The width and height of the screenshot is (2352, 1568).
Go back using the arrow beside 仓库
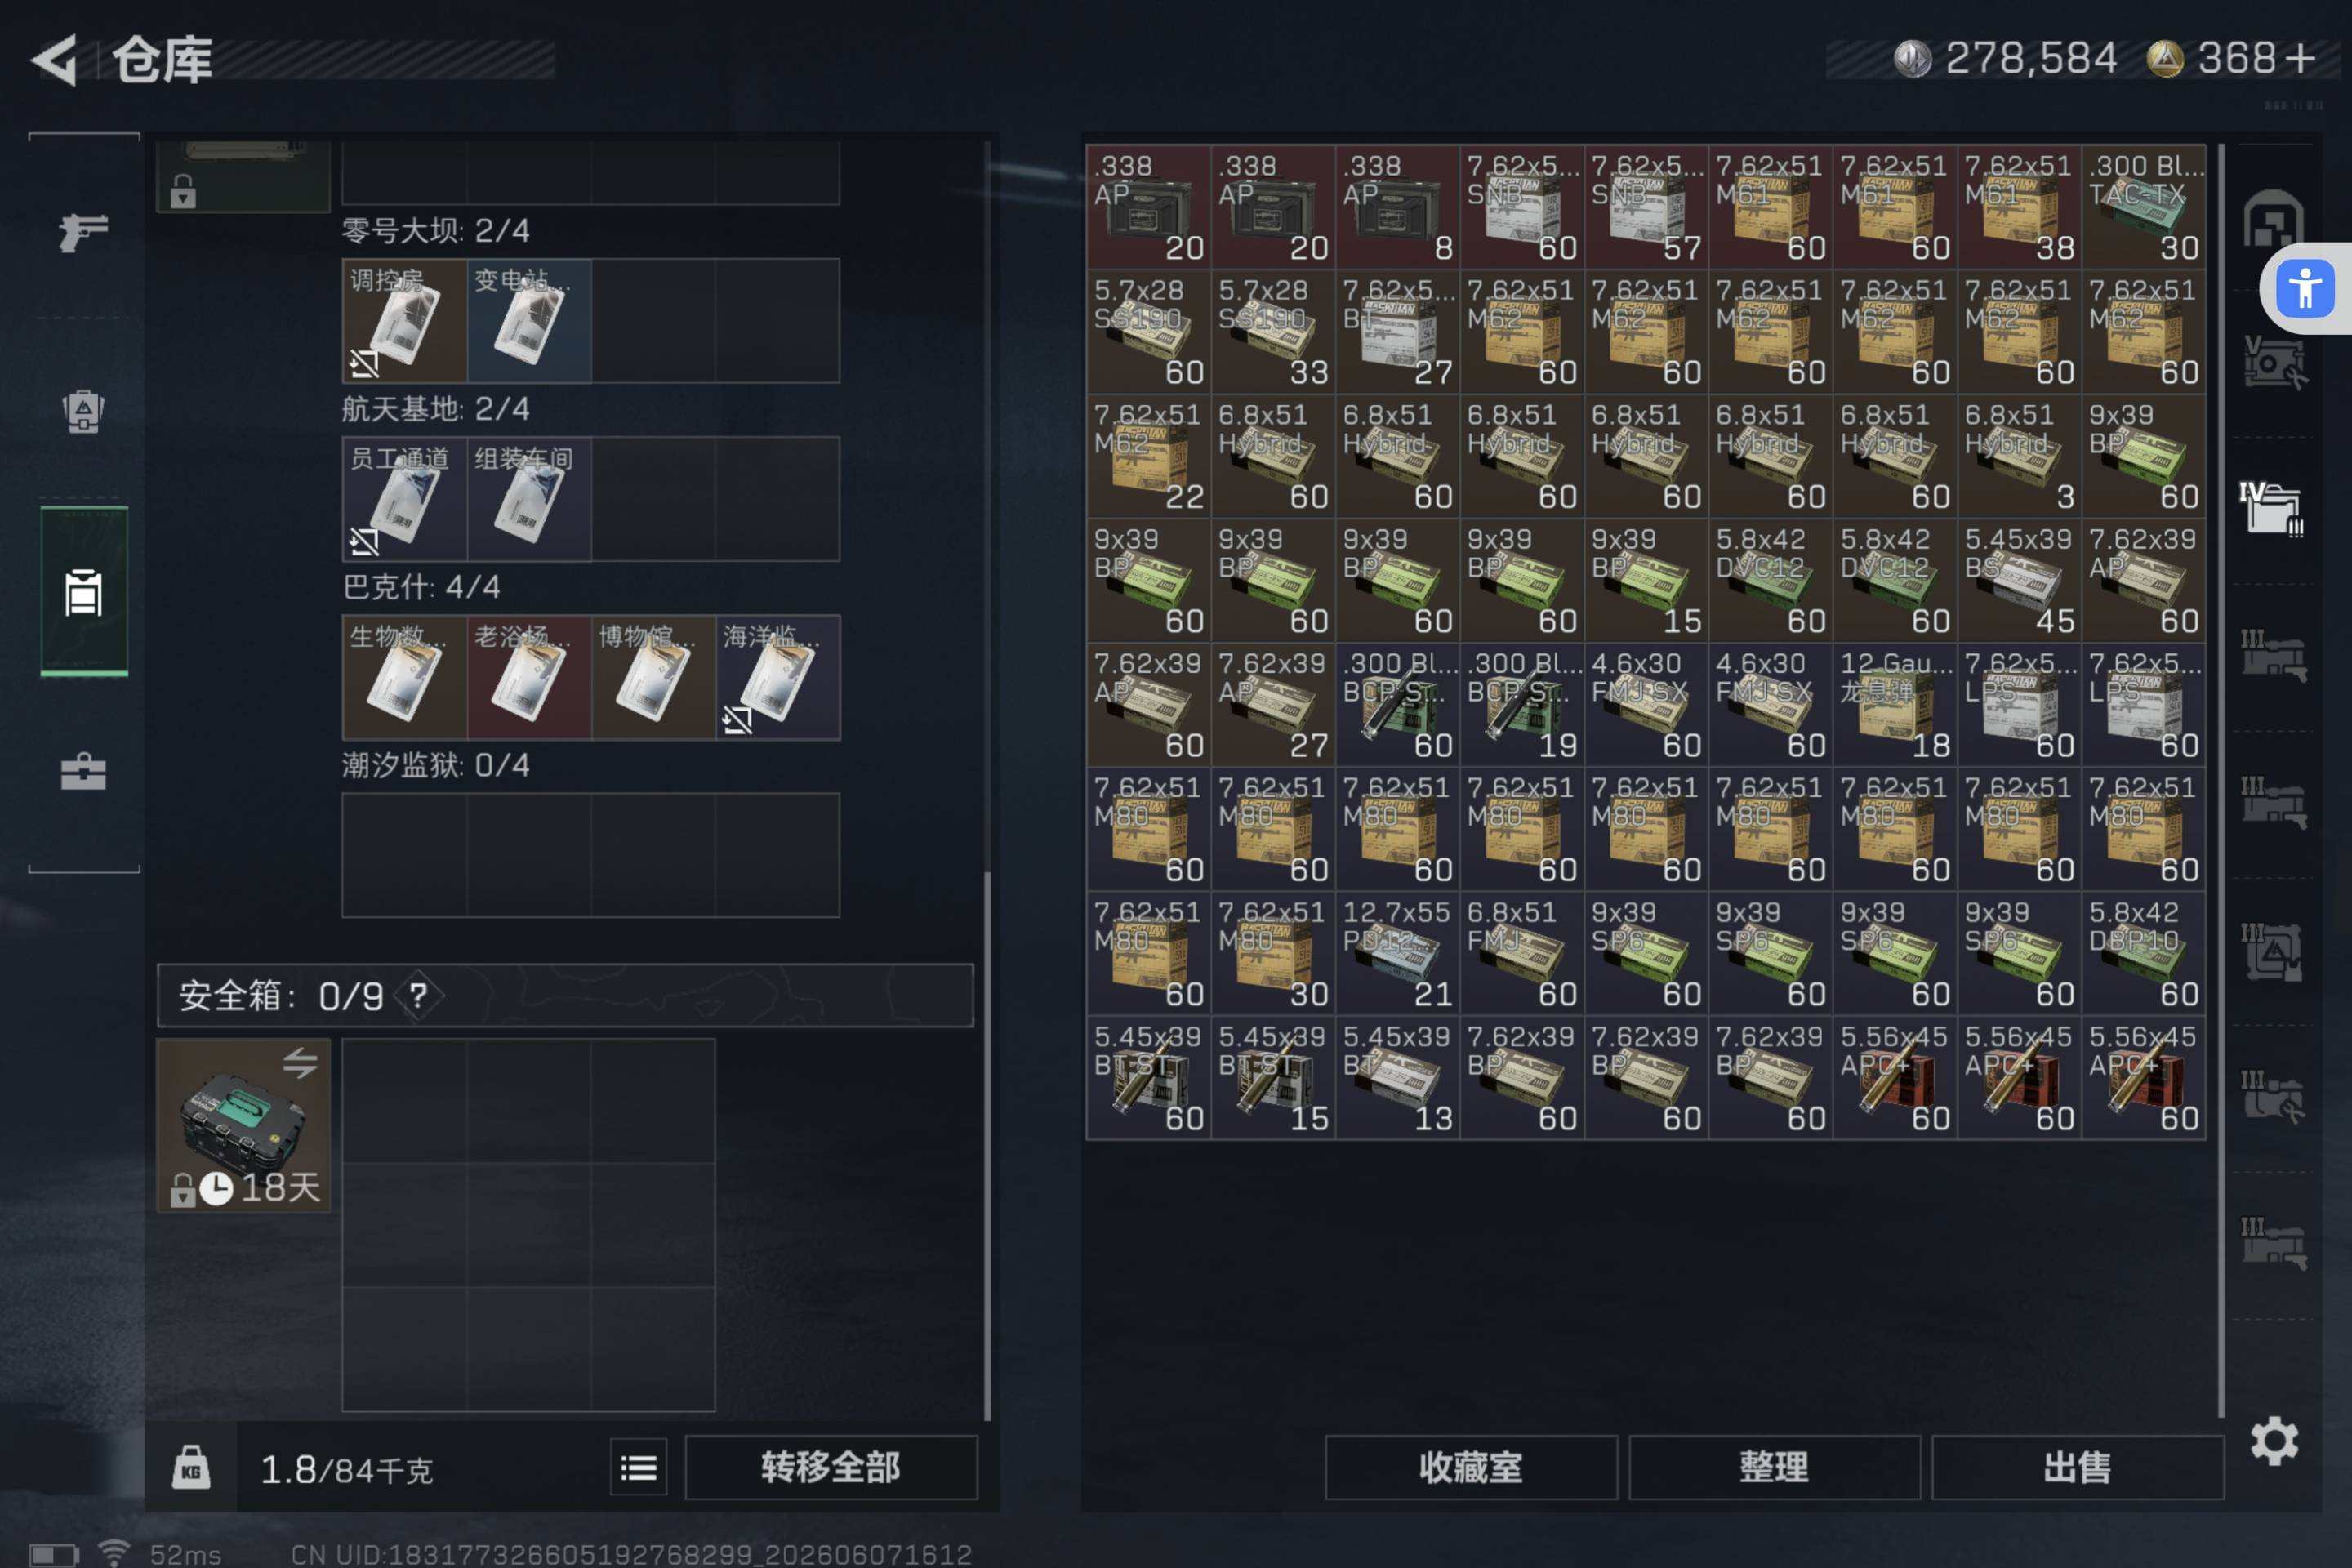pos(55,60)
